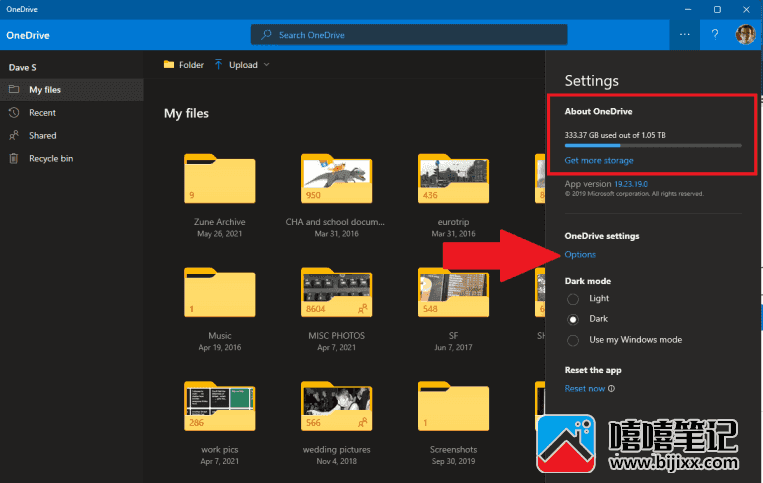This screenshot has height=483, width=763.
Task: Select the Light mode radio button
Action: (x=573, y=299)
